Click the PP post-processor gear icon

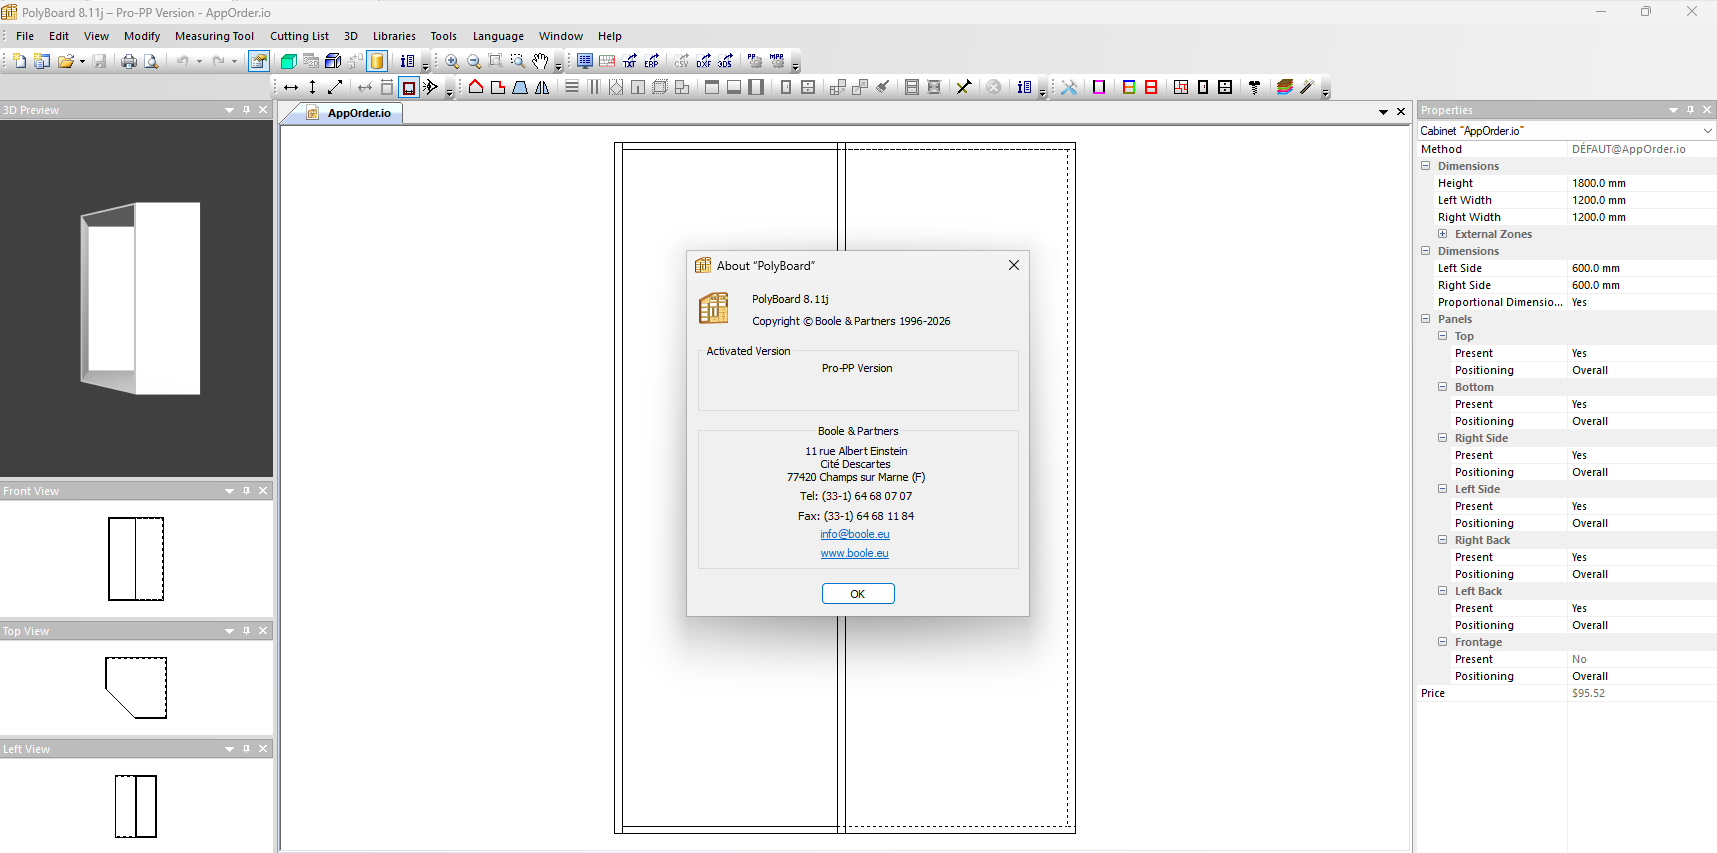pos(754,61)
